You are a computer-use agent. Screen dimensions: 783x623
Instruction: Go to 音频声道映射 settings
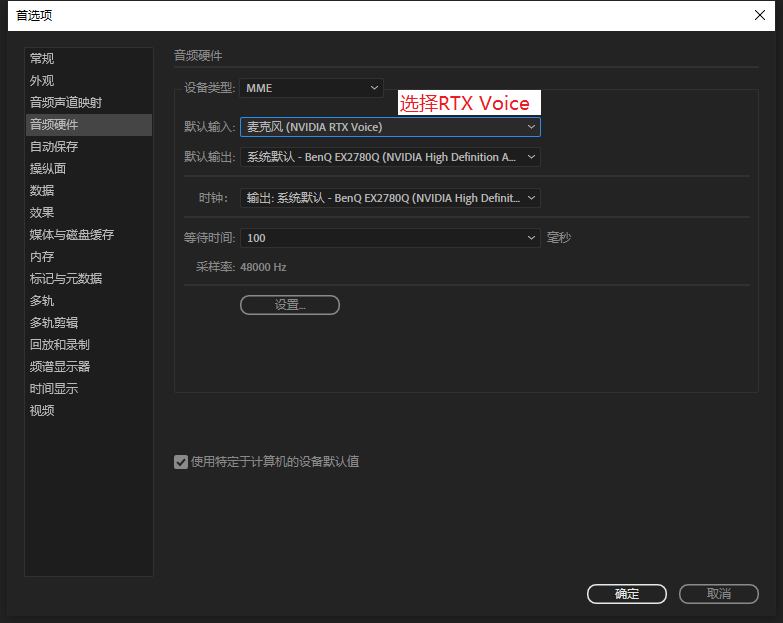65,103
